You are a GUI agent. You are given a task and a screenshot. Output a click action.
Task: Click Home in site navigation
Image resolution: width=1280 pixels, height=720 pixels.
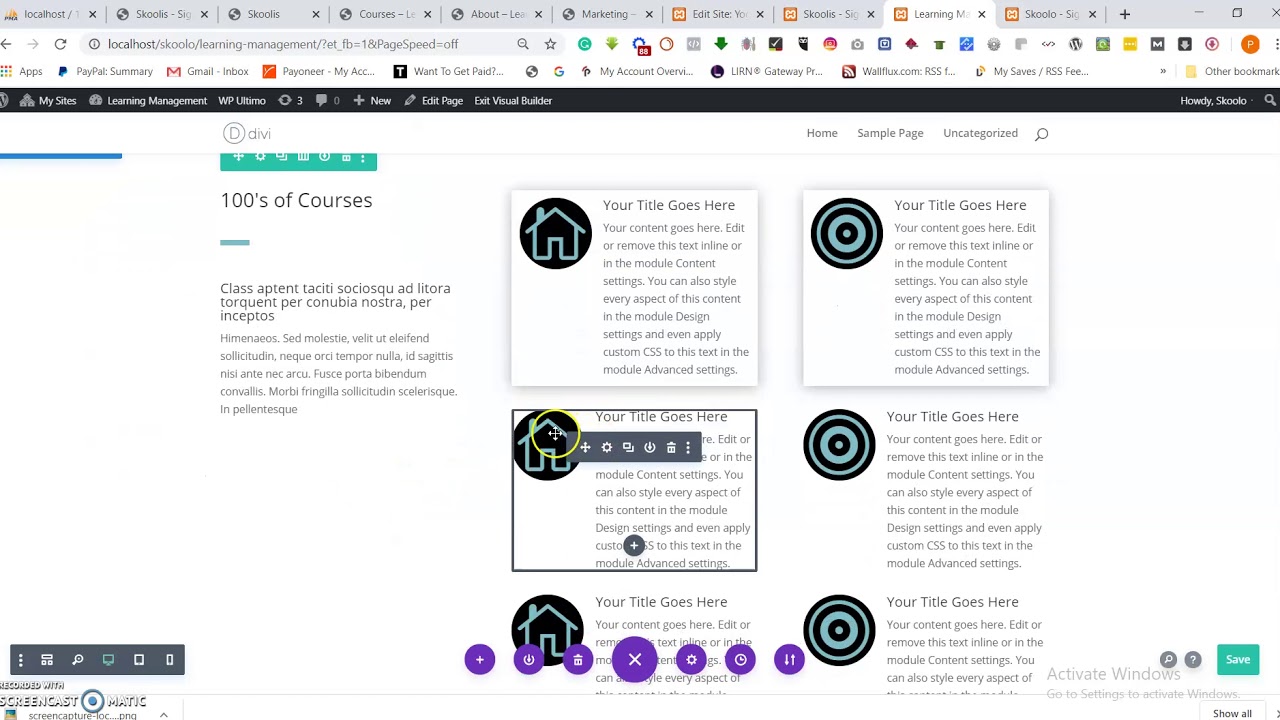822,133
